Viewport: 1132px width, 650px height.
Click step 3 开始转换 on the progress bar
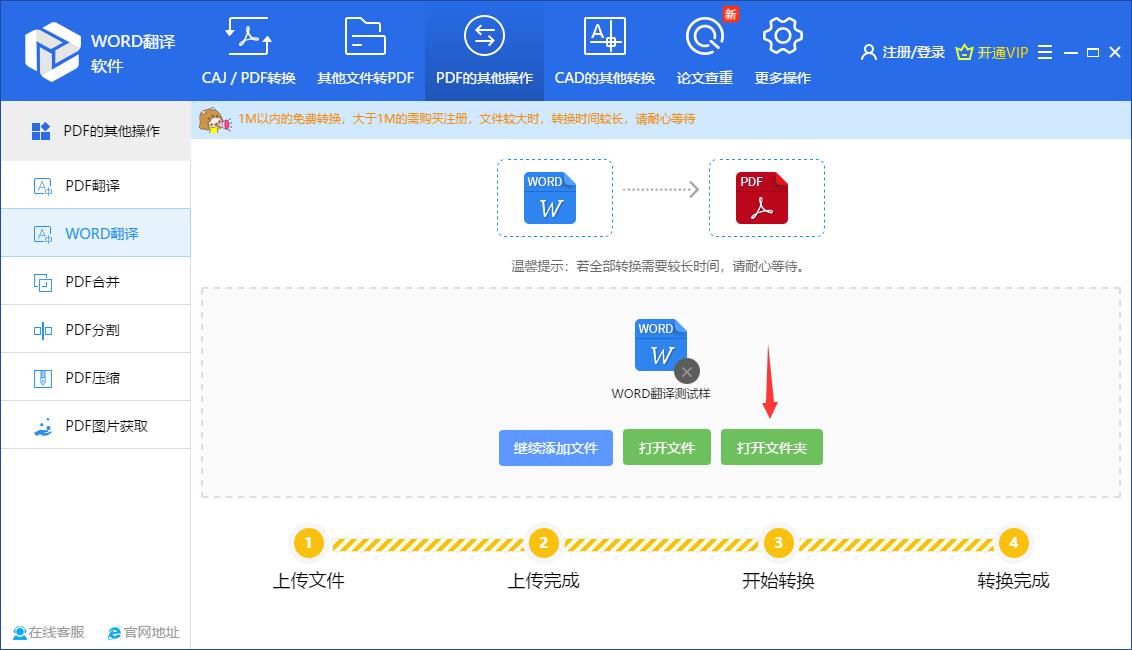point(778,543)
